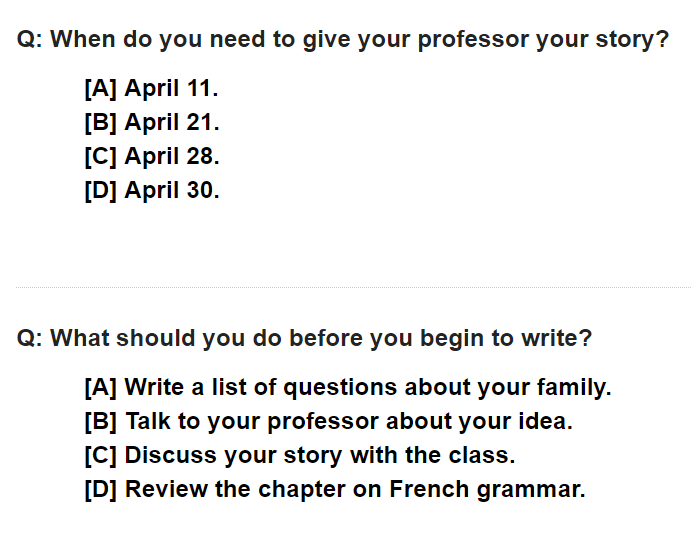The image size is (692, 535).
Task: Hit the [D] marker before 'Review the chapter'
Action: (101, 490)
